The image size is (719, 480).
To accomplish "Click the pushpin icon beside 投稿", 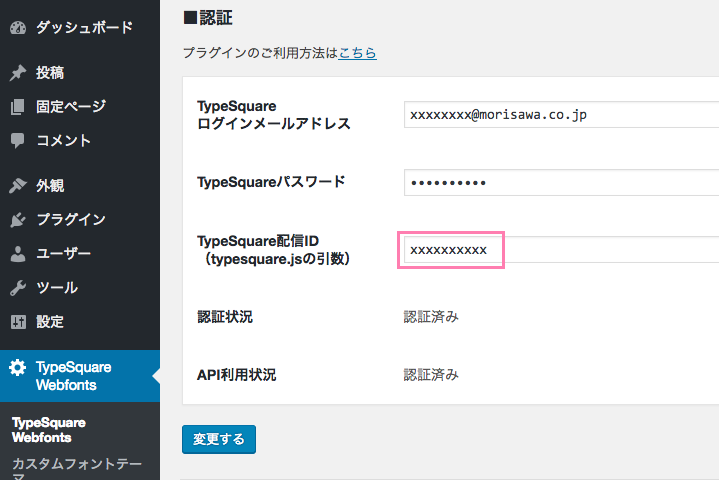I will 18,73.
